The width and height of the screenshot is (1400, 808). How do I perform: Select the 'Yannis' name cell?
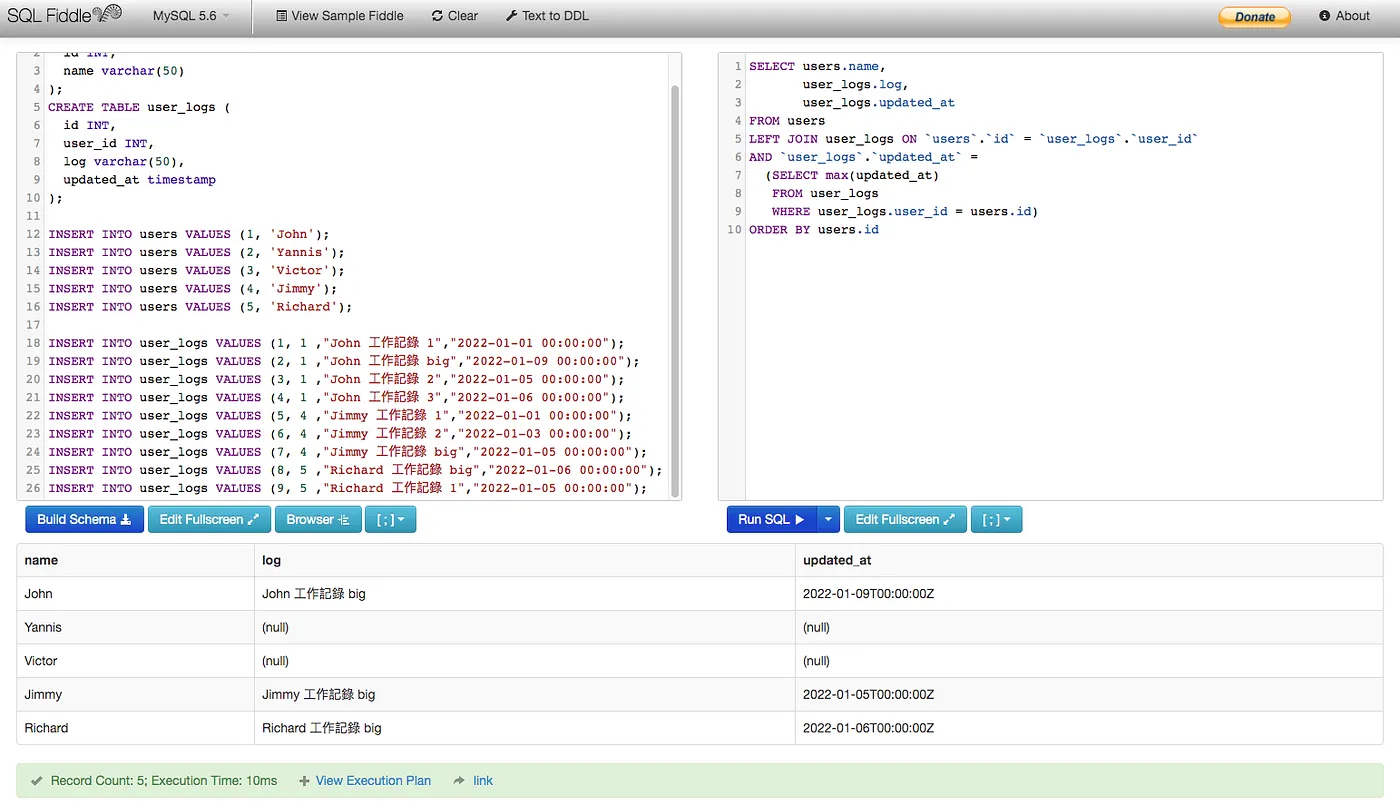pyautogui.click(x=136, y=627)
